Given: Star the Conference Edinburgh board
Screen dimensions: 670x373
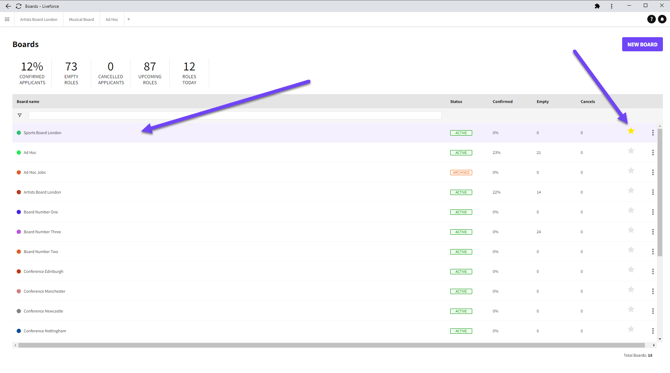Looking at the screenshot, I should point(631,270).
